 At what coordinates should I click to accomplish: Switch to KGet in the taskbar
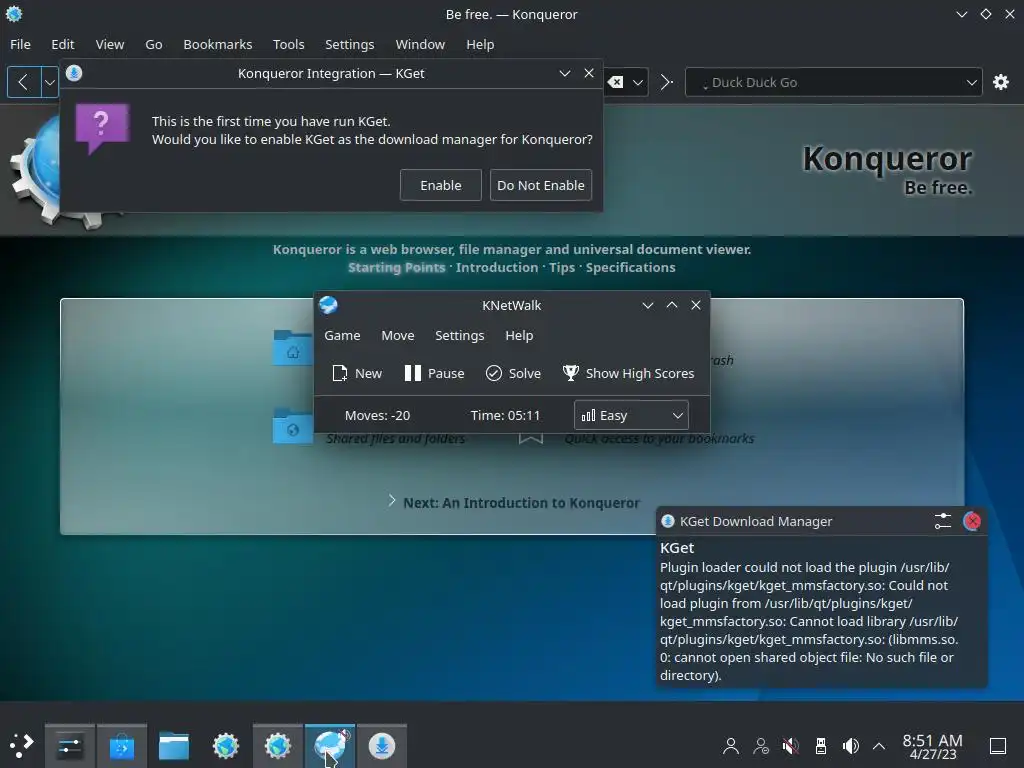click(x=382, y=746)
